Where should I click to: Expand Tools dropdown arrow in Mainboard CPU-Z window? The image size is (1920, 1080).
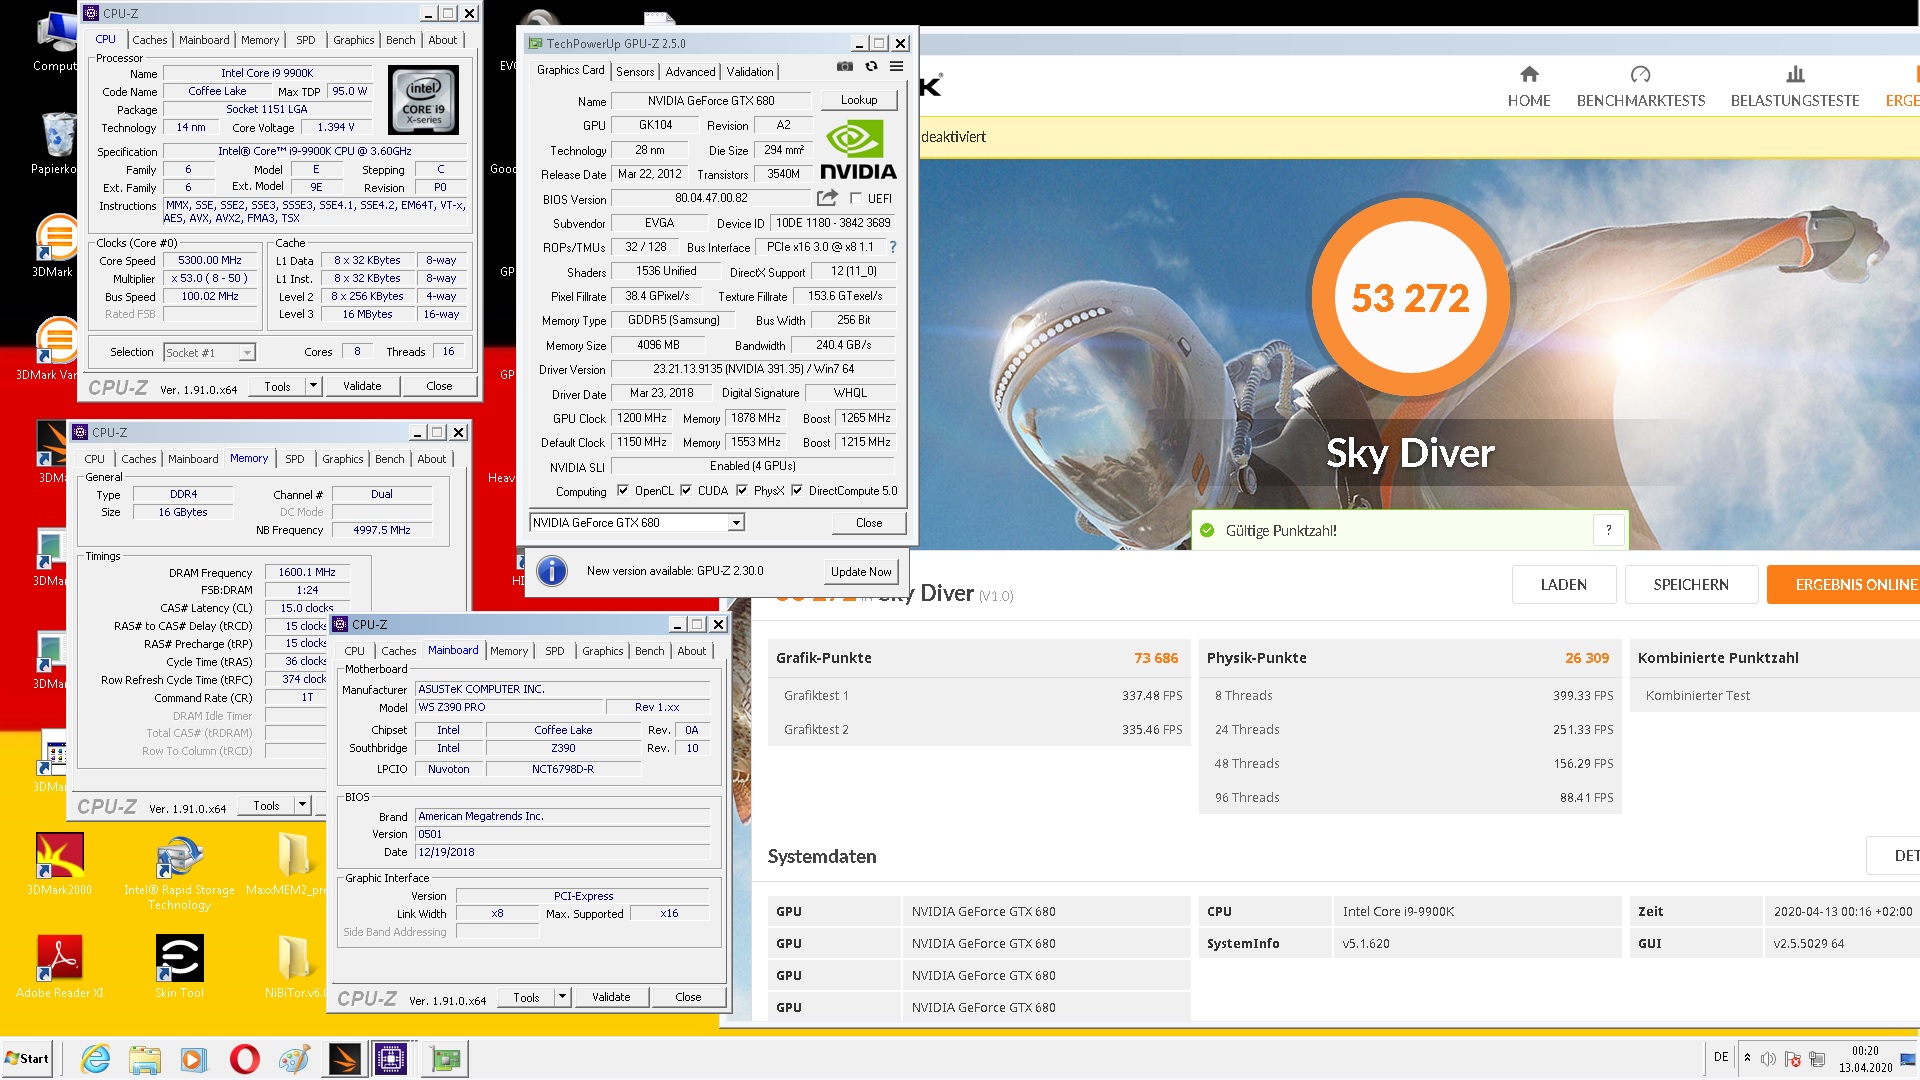pyautogui.click(x=562, y=997)
